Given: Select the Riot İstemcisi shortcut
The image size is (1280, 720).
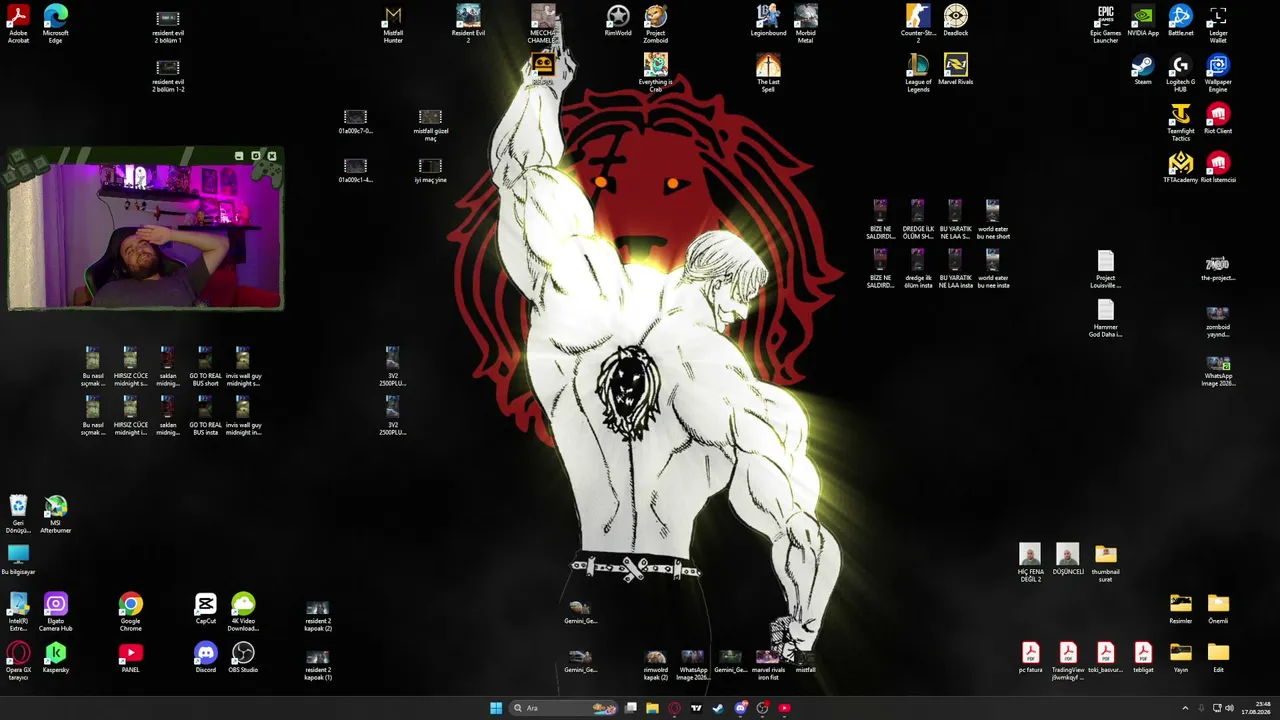Looking at the screenshot, I should (x=1218, y=168).
